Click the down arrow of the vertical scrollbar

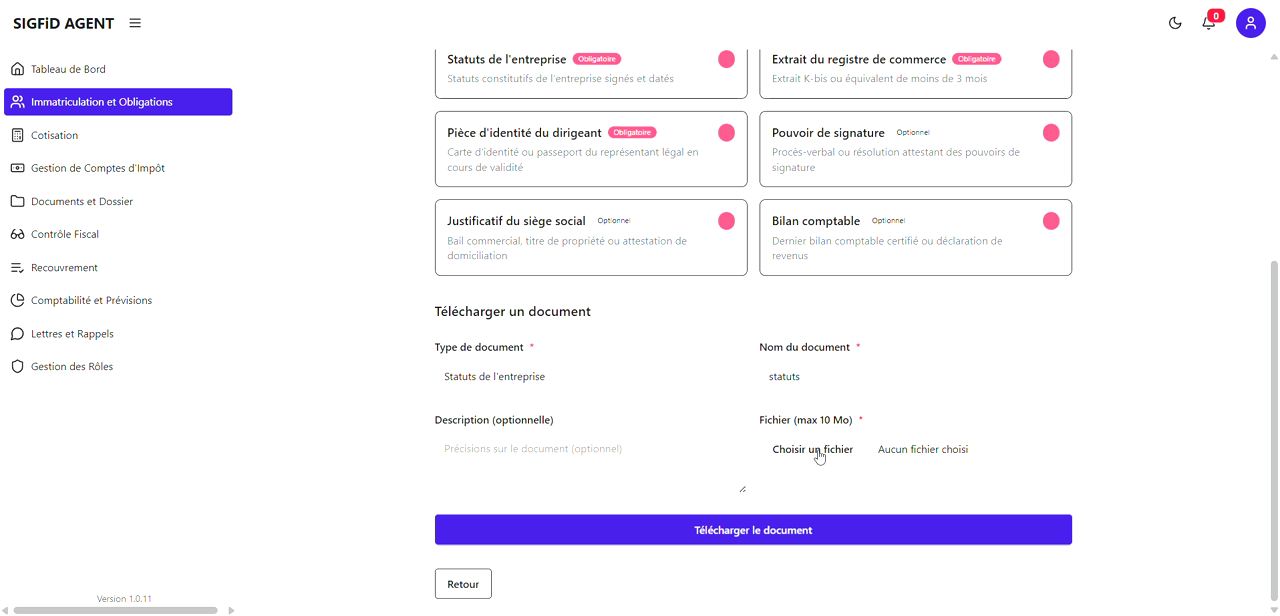pyautogui.click(x=1272, y=608)
